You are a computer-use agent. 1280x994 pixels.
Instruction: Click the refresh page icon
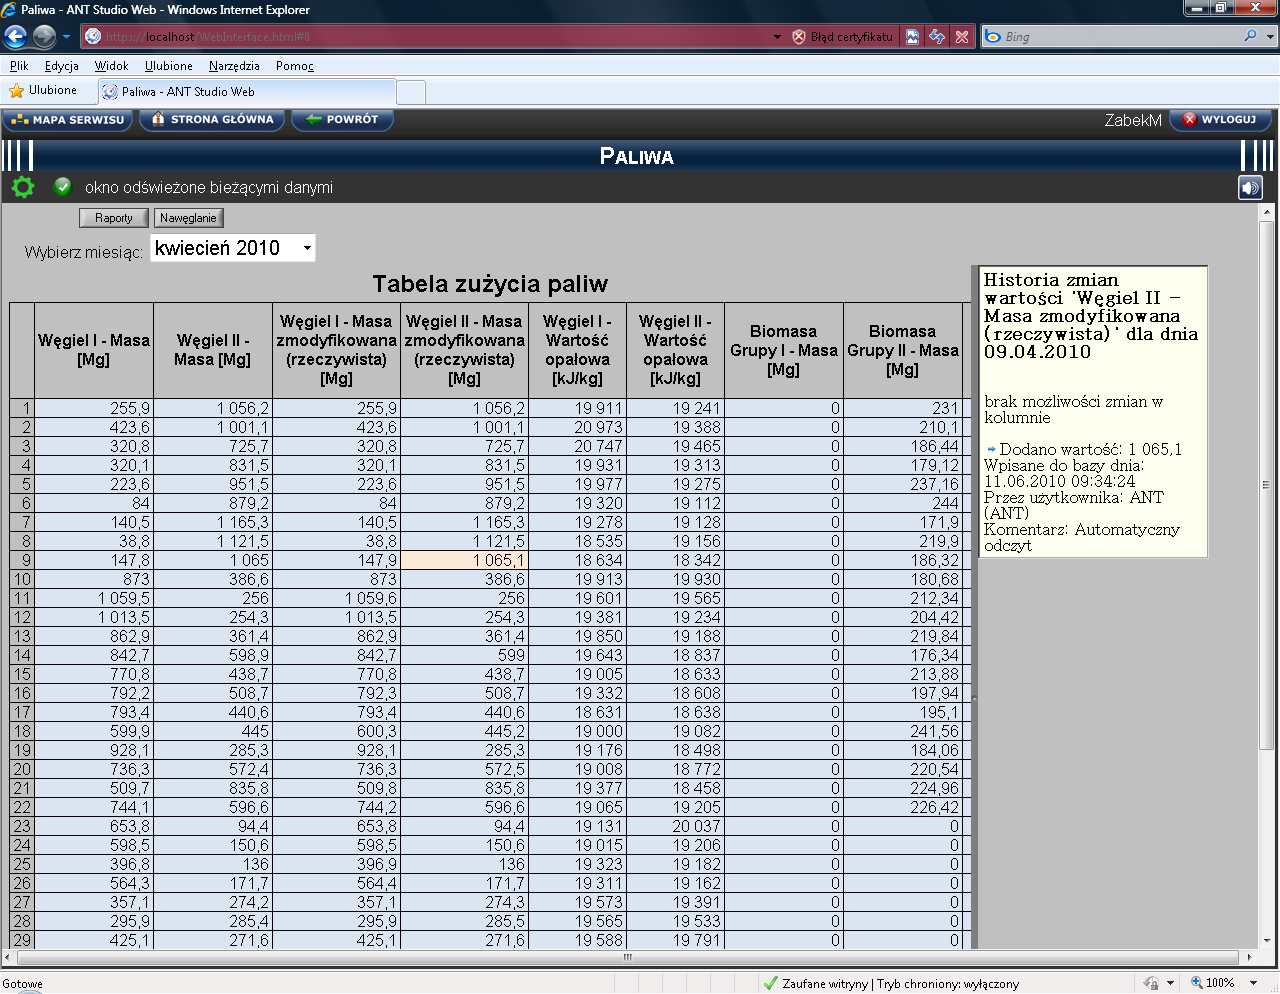[x=937, y=37]
